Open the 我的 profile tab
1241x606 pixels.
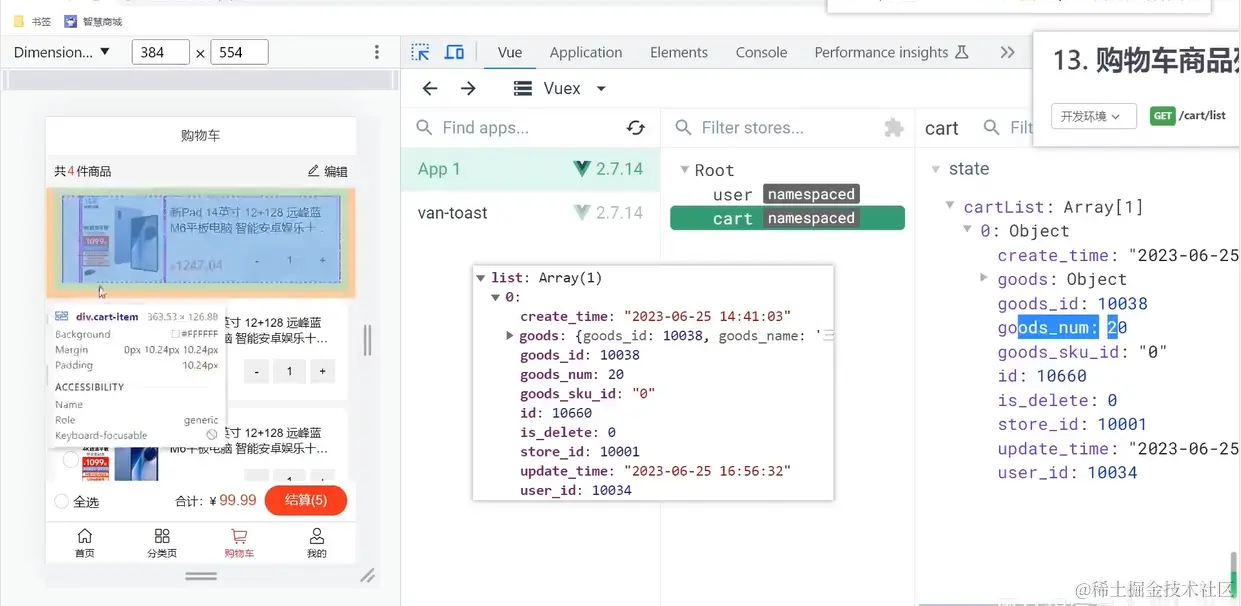pyautogui.click(x=316, y=543)
